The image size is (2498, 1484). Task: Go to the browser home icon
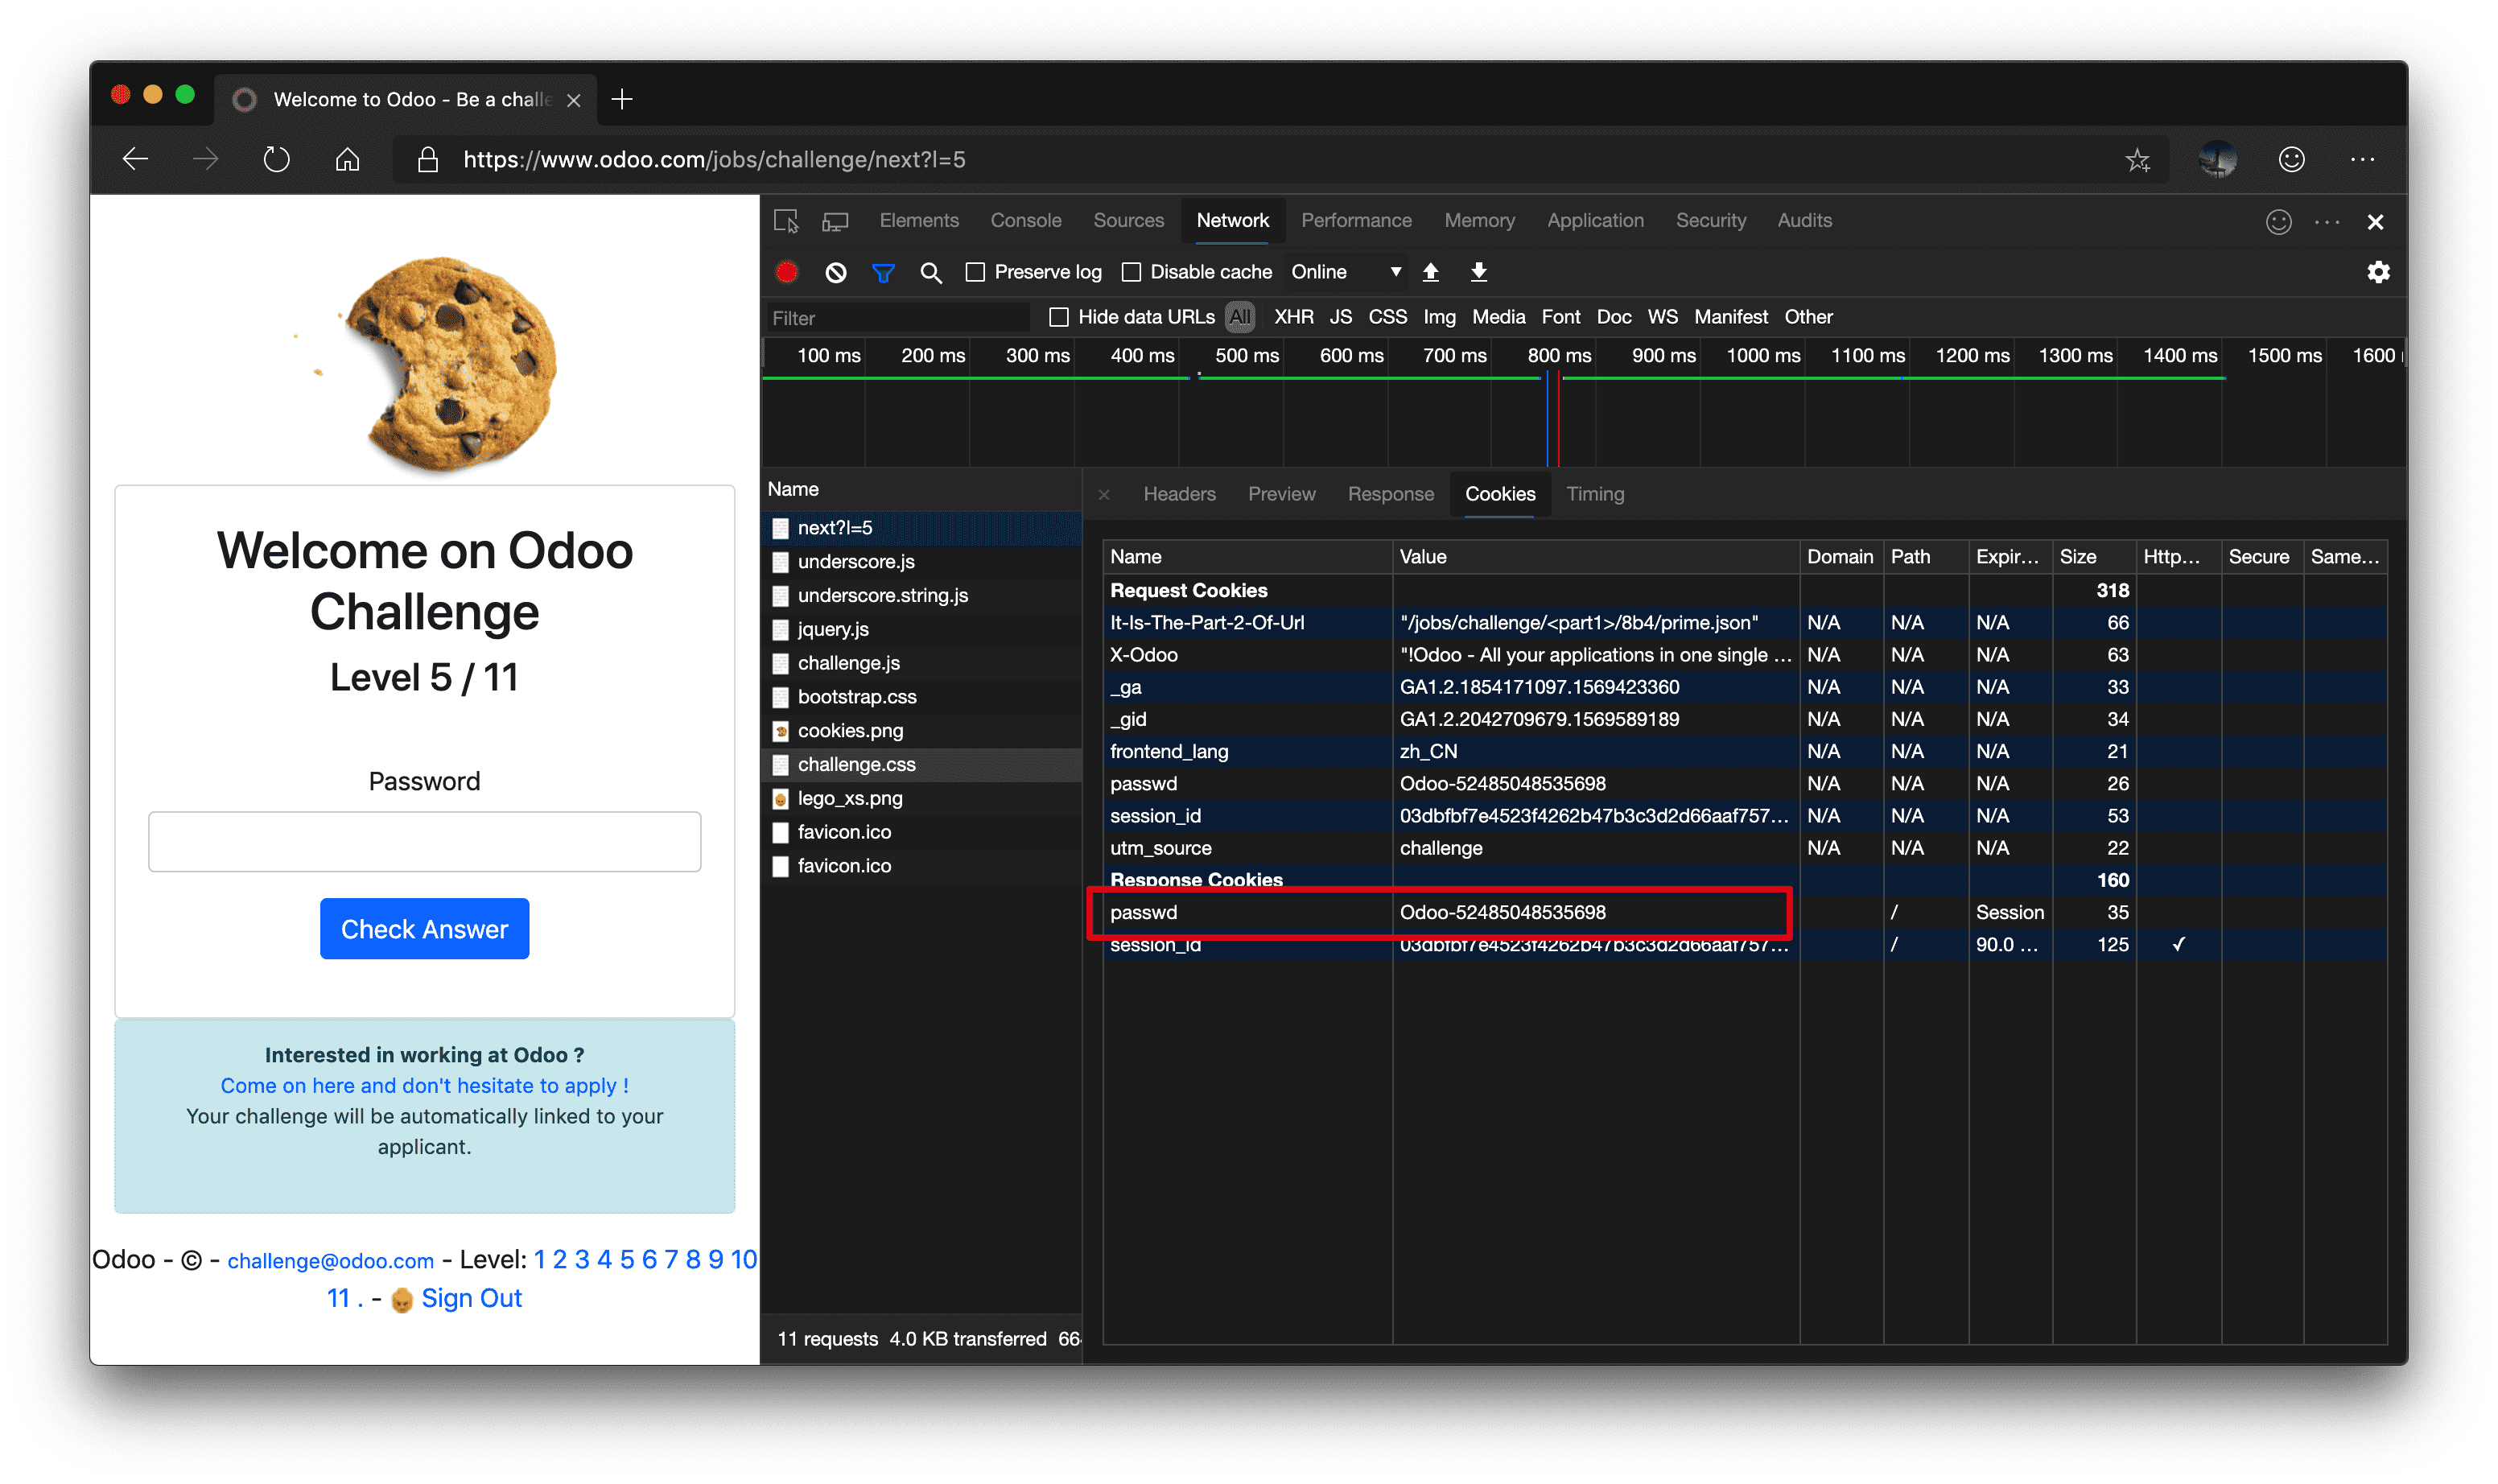point(347,159)
